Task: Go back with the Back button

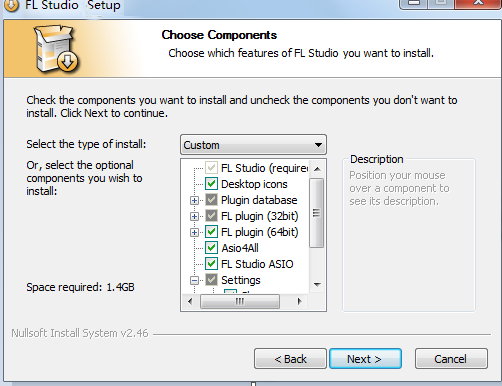Action: [x=290, y=359]
